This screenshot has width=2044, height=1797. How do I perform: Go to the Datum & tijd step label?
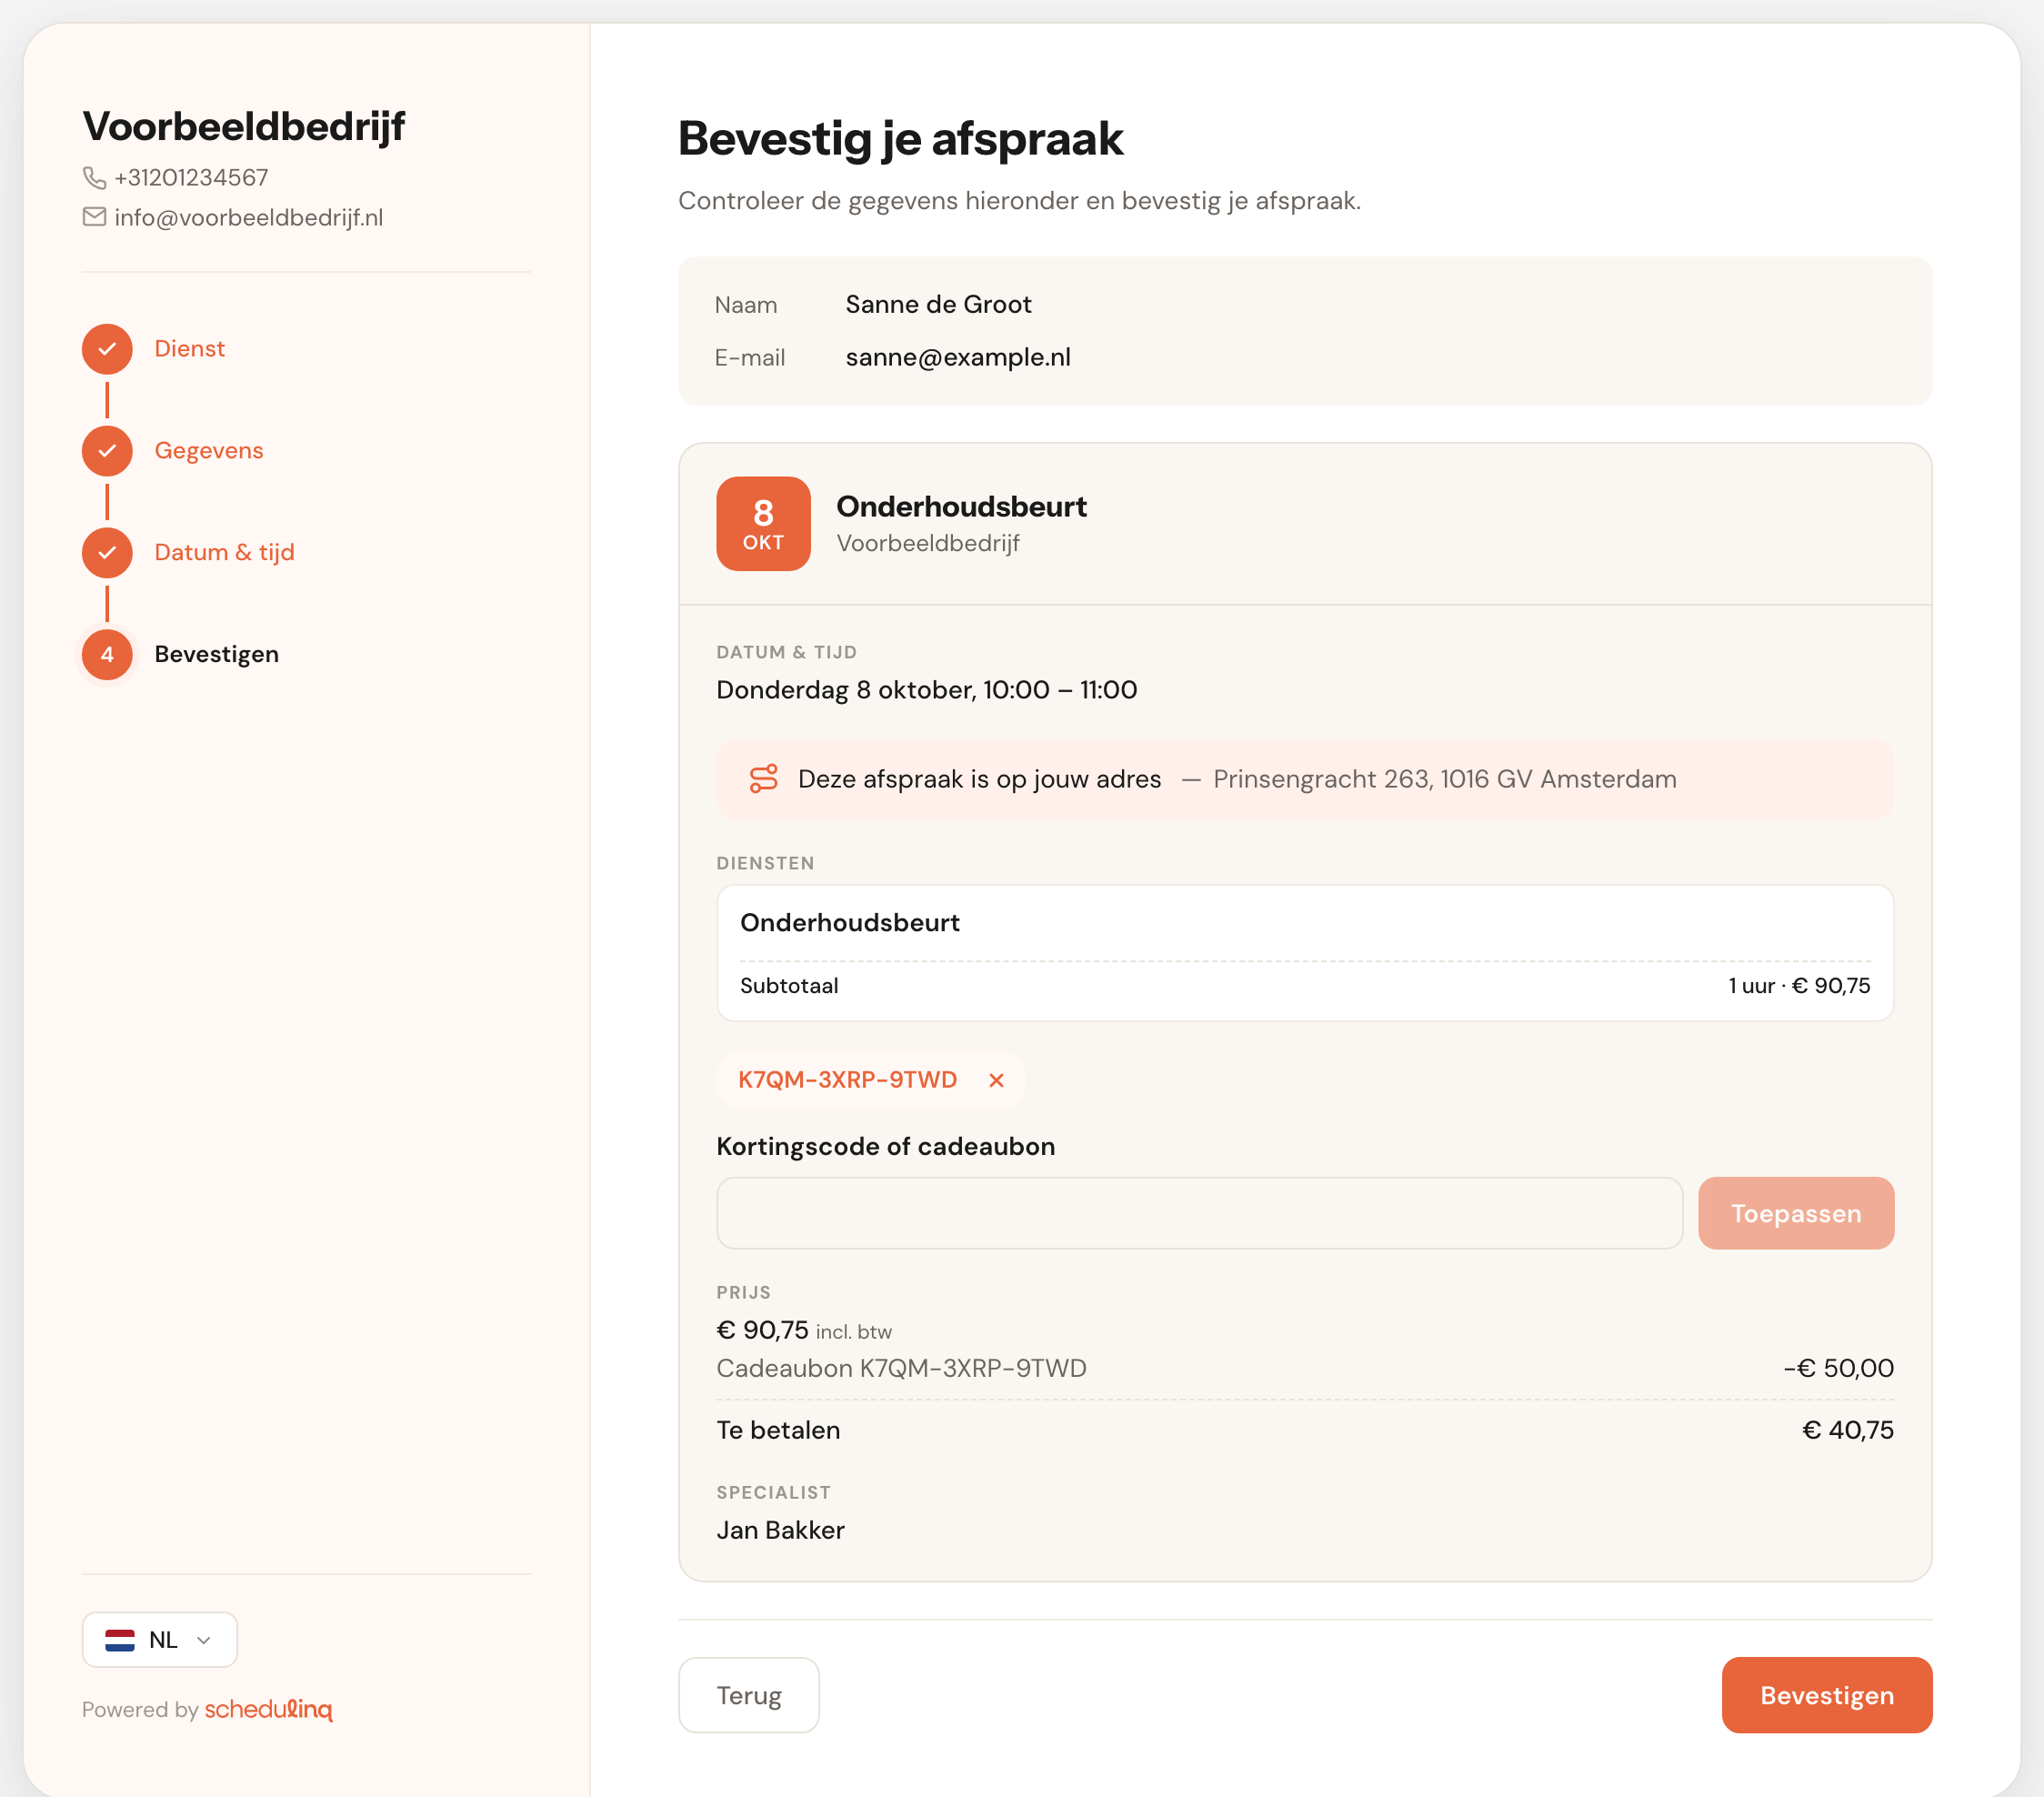(x=224, y=553)
